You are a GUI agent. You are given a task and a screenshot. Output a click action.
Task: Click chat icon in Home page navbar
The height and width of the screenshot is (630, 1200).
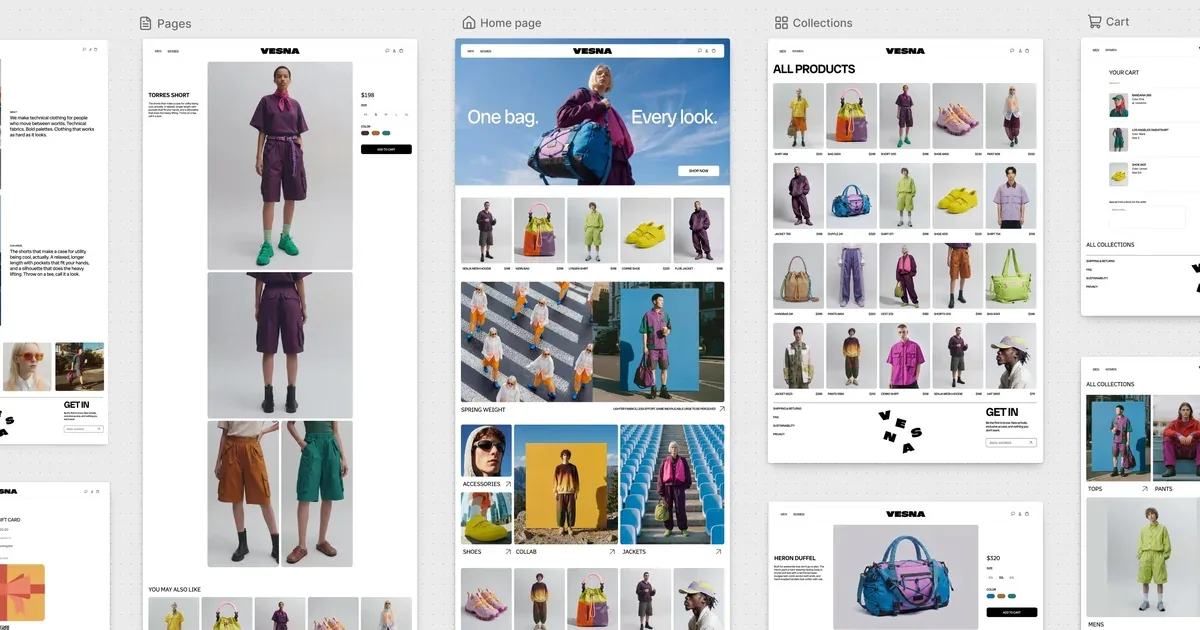tap(699, 50)
